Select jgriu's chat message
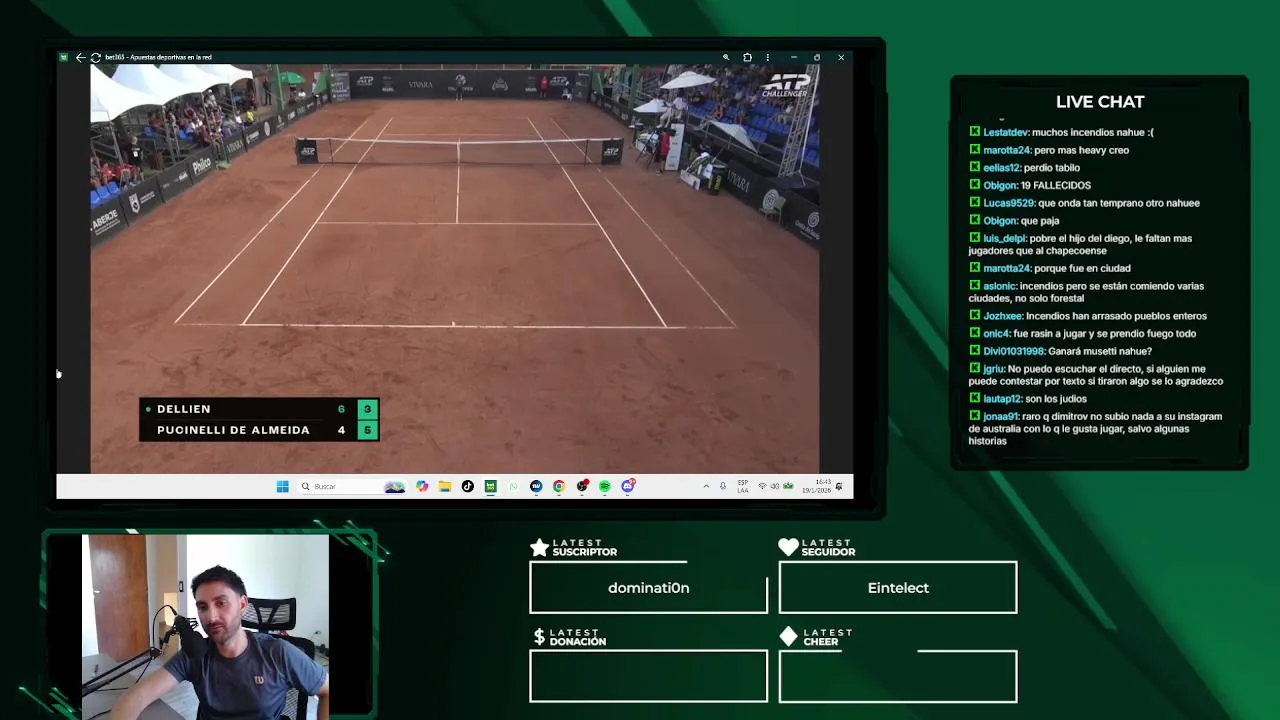 coord(1096,375)
